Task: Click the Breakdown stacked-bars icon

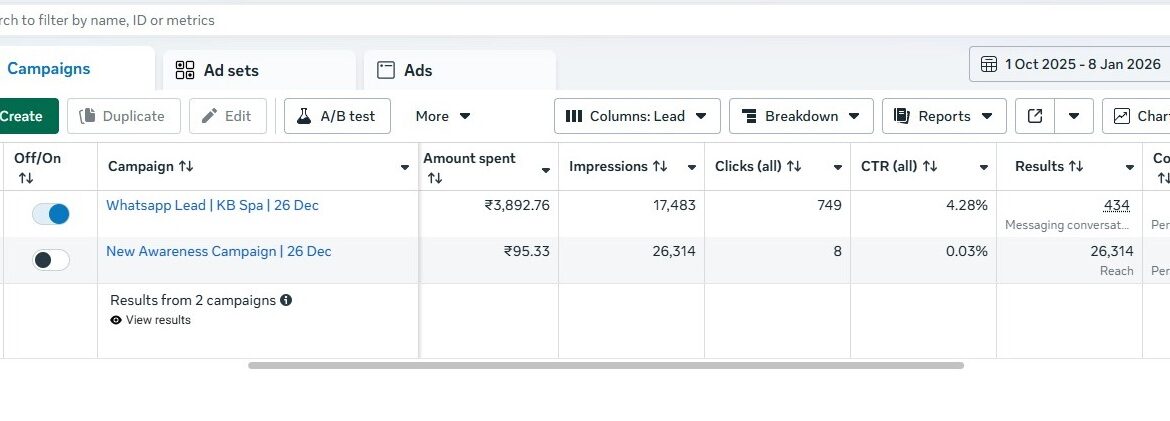Action: [x=750, y=116]
